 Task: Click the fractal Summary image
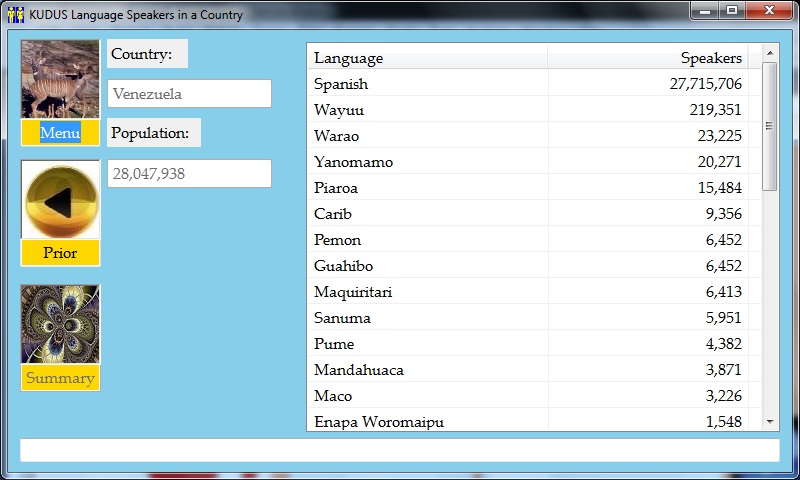tap(60, 325)
